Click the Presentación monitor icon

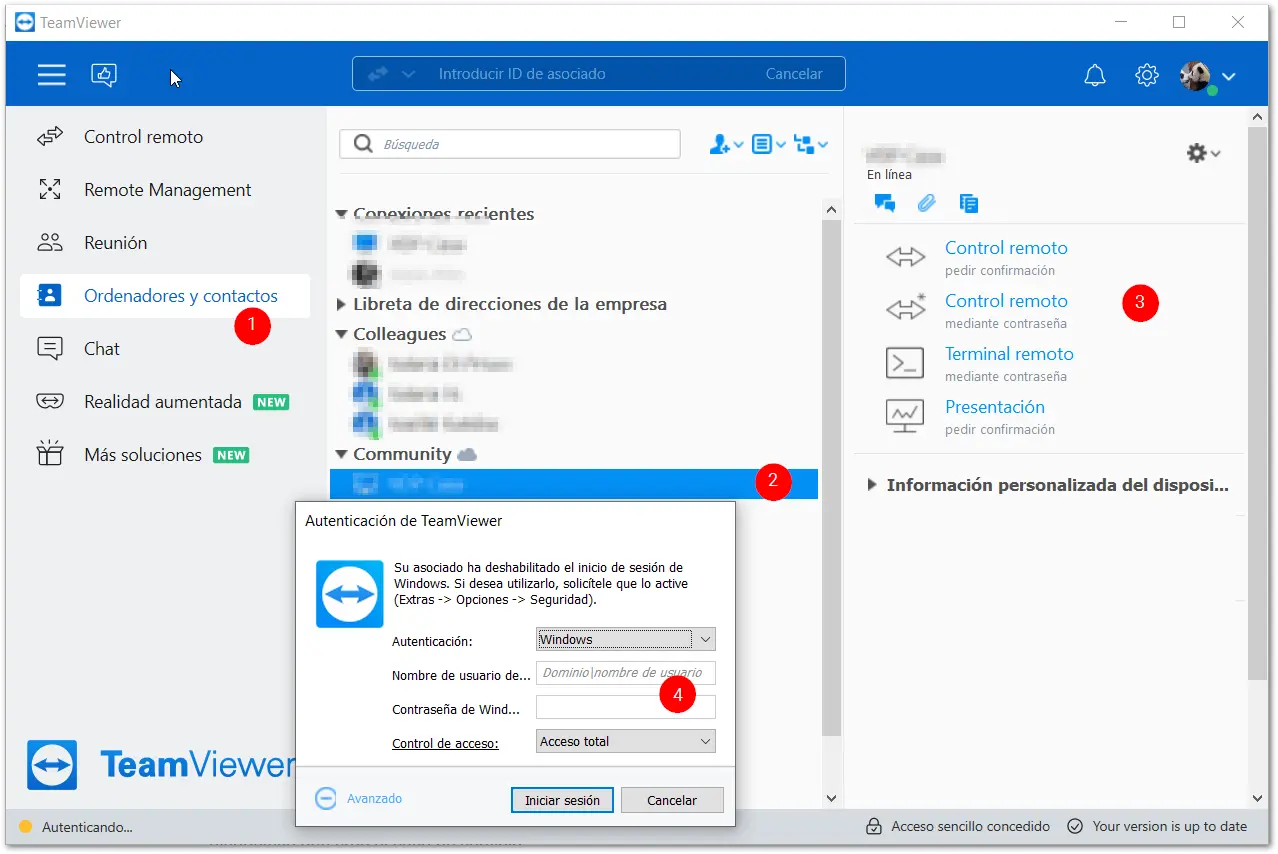click(905, 416)
